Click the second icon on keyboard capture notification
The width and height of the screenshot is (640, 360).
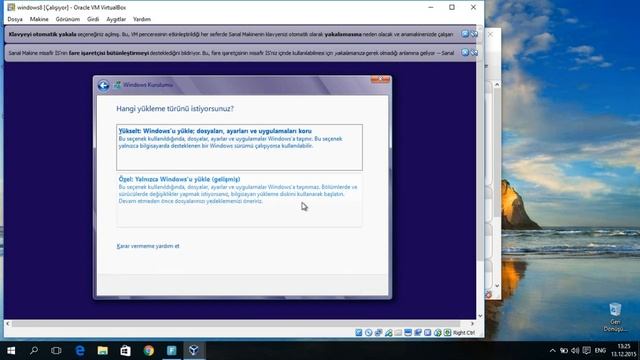tap(474, 34)
